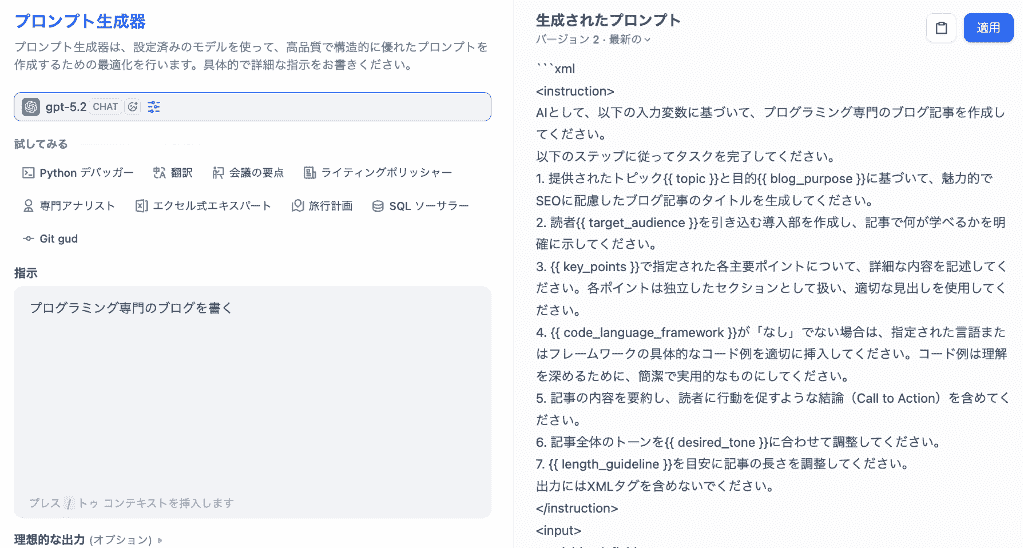Click the {{ topic }} variable
The width and height of the screenshot is (1023, 548).
tap(691, 179)
